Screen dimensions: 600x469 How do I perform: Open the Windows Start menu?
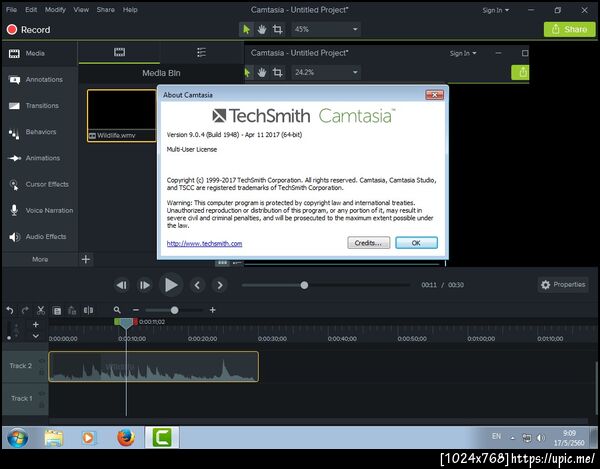[x=17, y=437]
